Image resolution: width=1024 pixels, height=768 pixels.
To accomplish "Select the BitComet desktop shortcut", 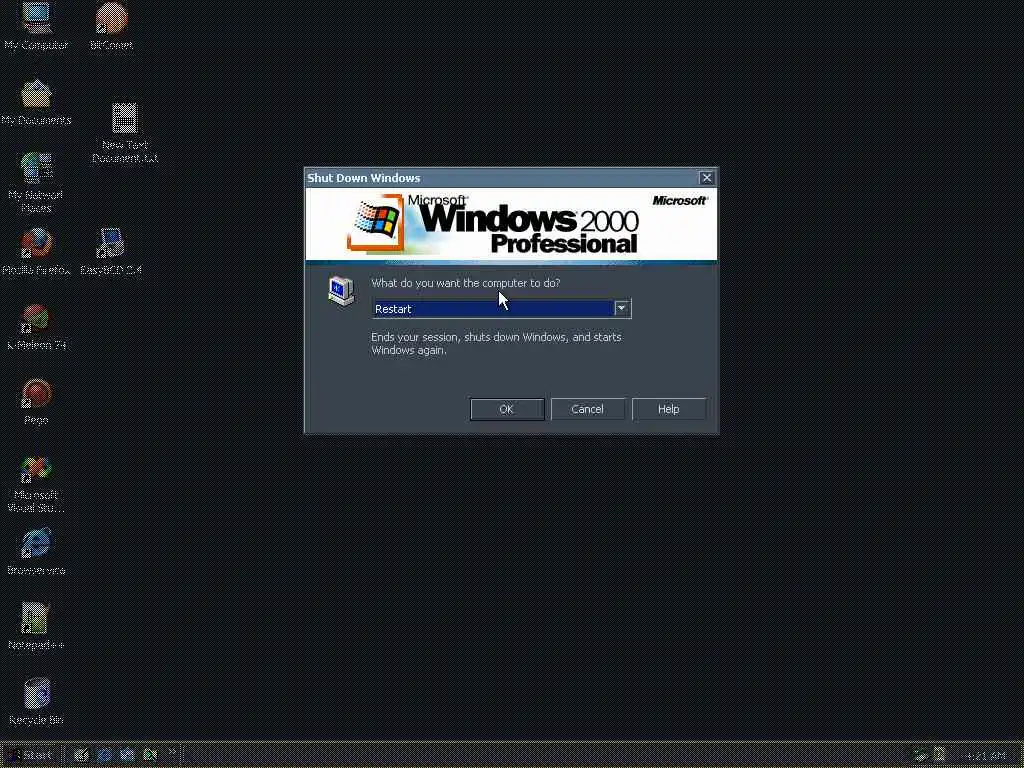I will click(x=112, y=26).
